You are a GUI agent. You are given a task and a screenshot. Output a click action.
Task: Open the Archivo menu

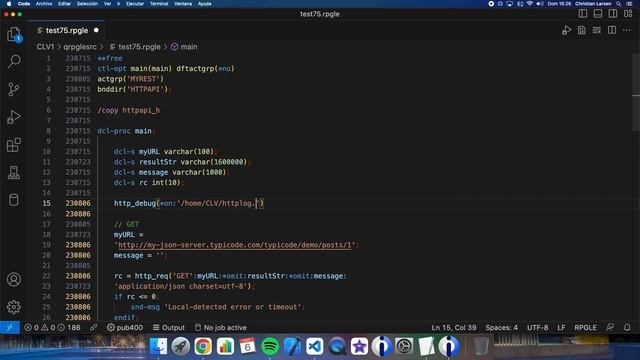tap(44, 4)
